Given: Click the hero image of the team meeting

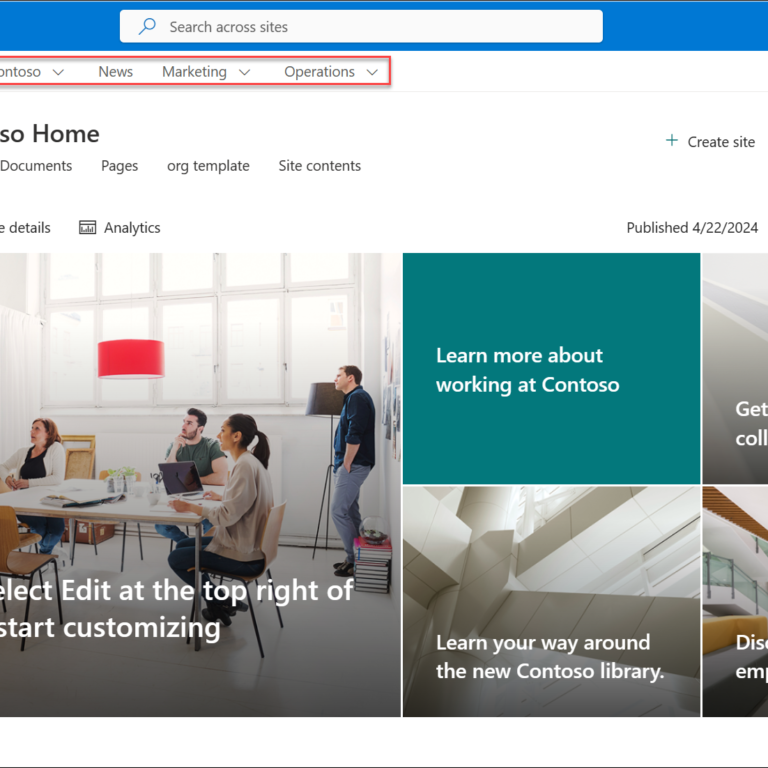Looking at the screenshot, I should click(x=200, y=420).
